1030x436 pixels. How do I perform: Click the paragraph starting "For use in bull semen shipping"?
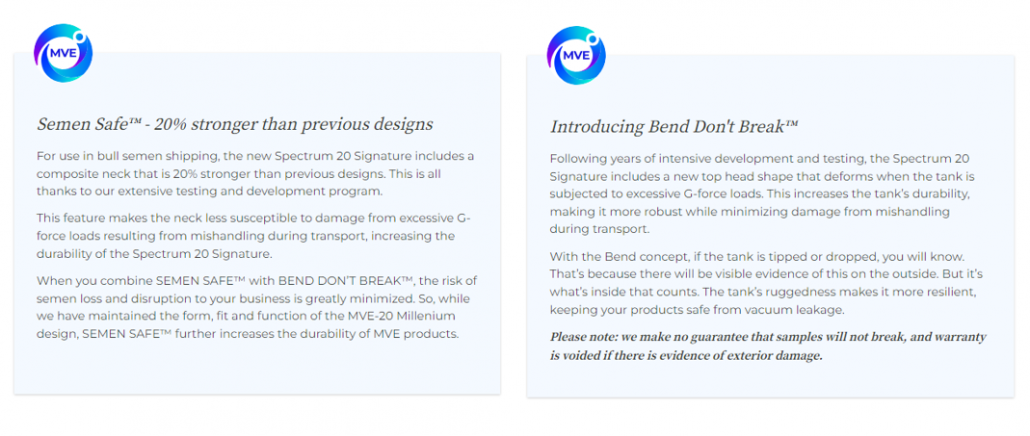click(256, 174)
